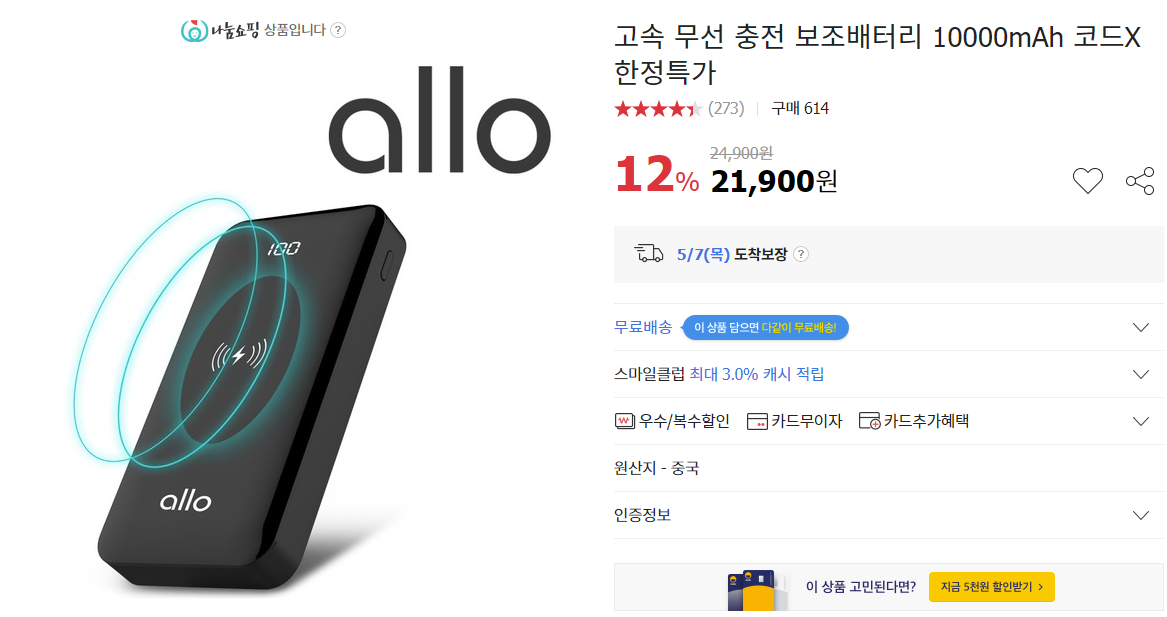
Task: Click the 우수/복수할인 icon
Action: tap(624, 421)
